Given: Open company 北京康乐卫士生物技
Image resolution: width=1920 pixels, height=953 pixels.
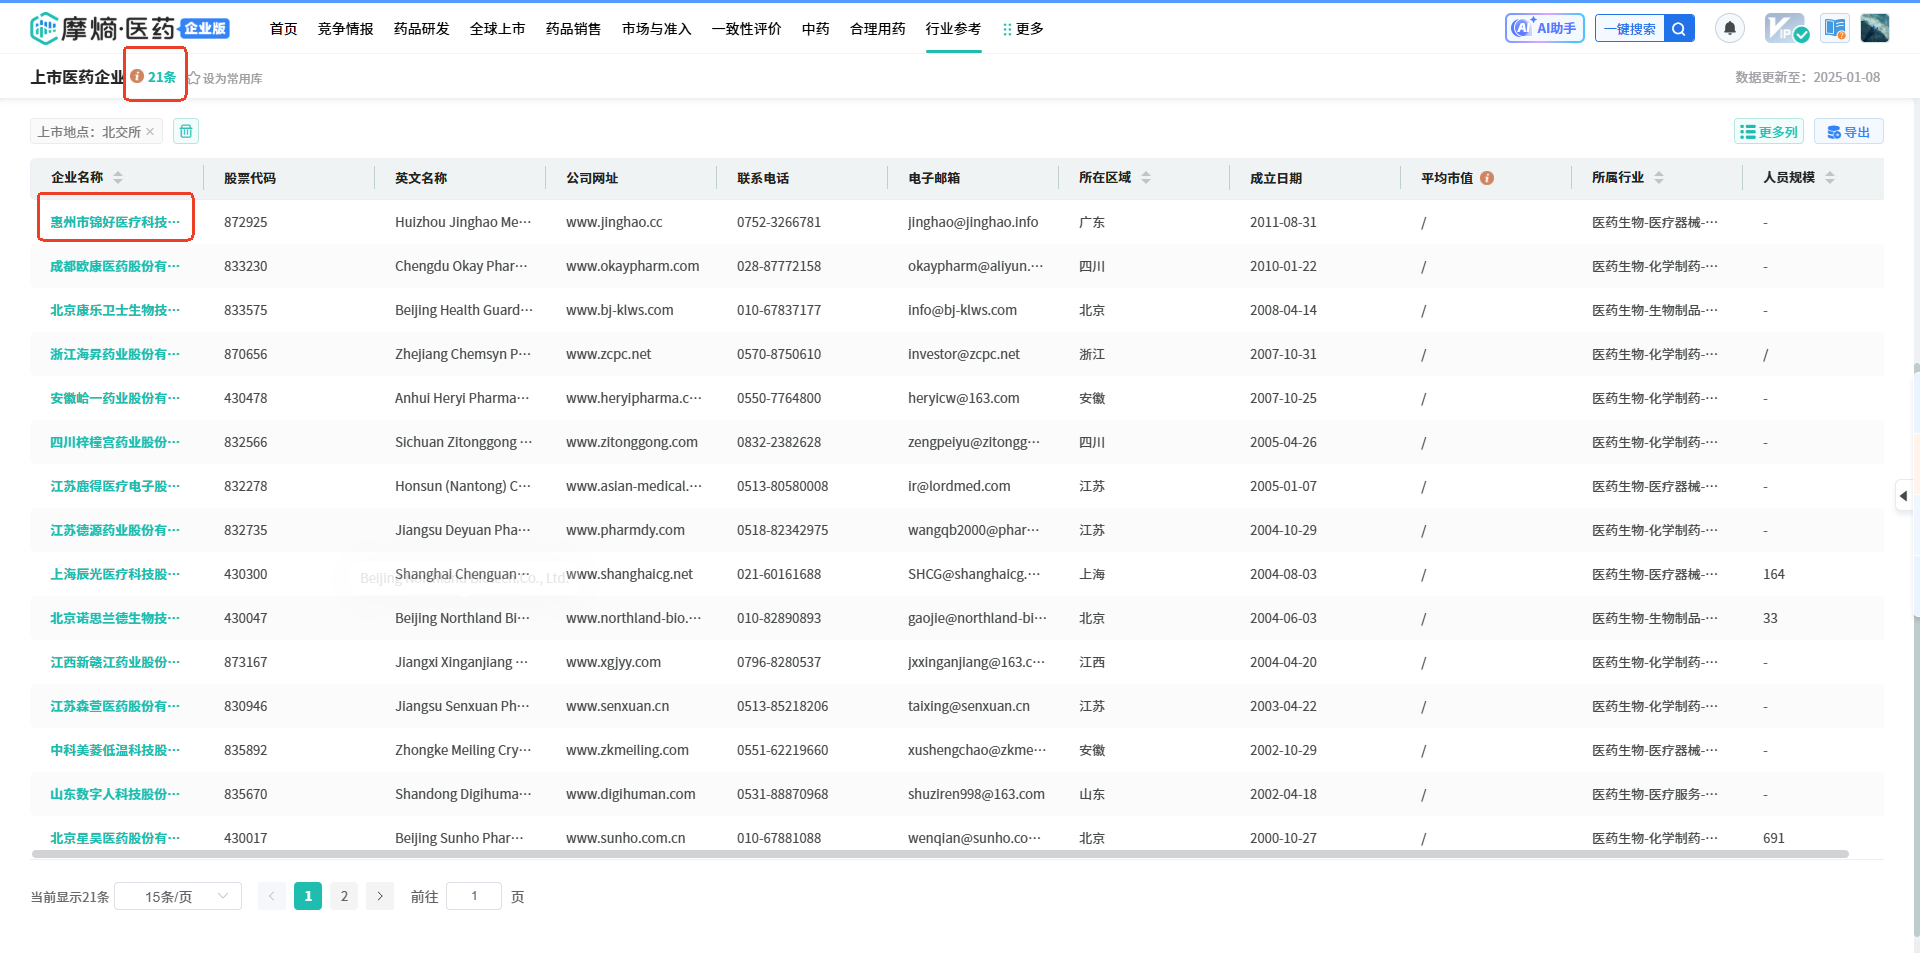Looking at the screenshot, I should (x=115, y=310).
